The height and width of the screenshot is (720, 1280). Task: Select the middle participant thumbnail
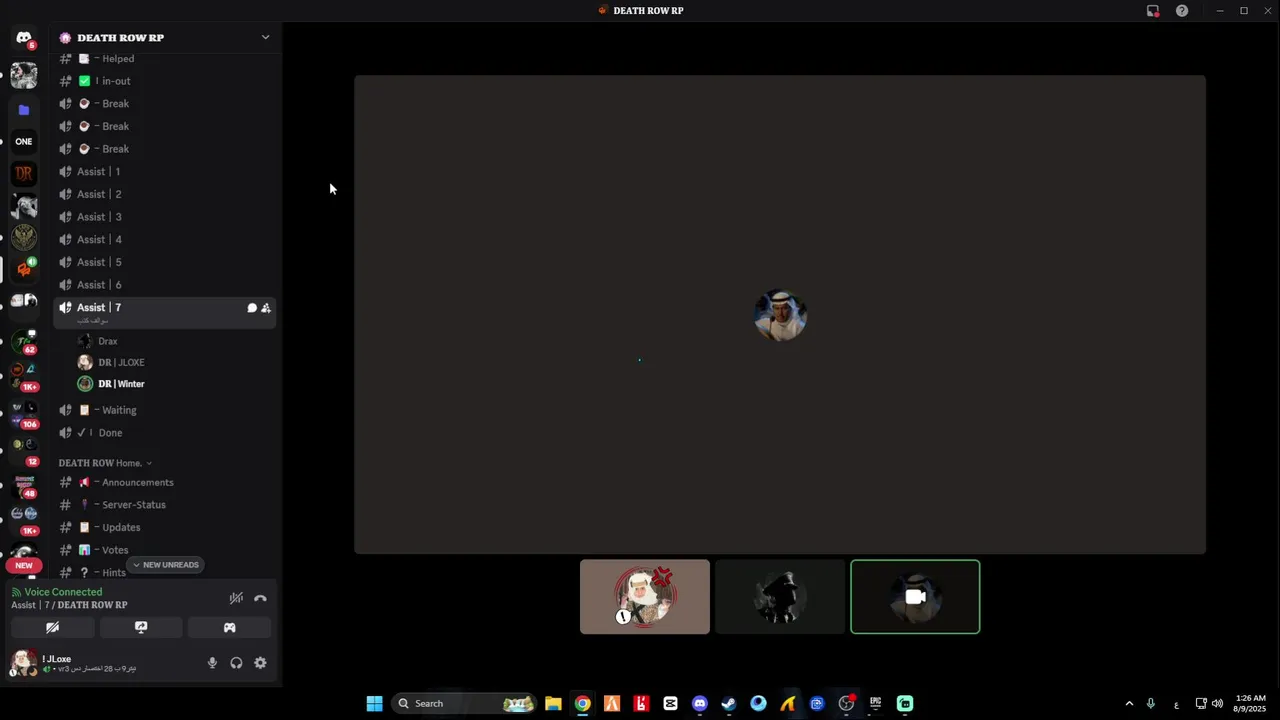click(x=780, y=597)
